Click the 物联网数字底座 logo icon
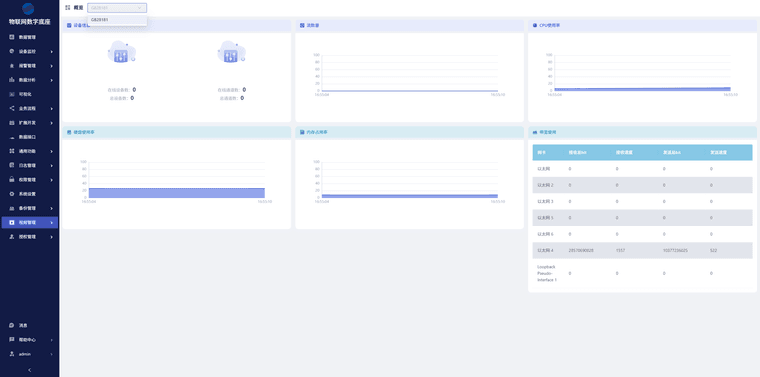The image size is (760, 377). [x=28, y=9]
